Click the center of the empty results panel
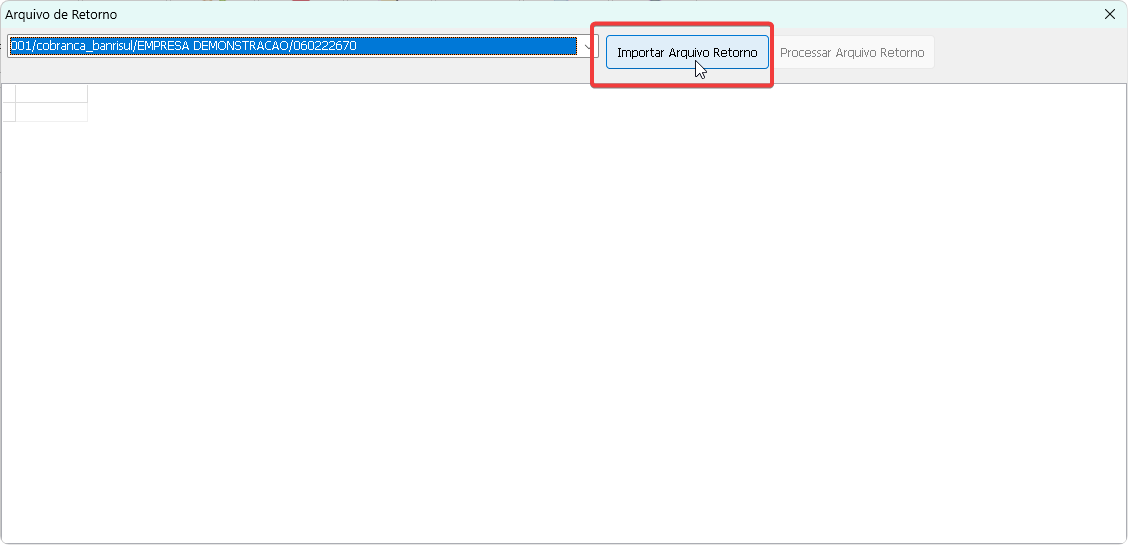1128x545 pixels. pyautogui.click(x=564, y=313)
